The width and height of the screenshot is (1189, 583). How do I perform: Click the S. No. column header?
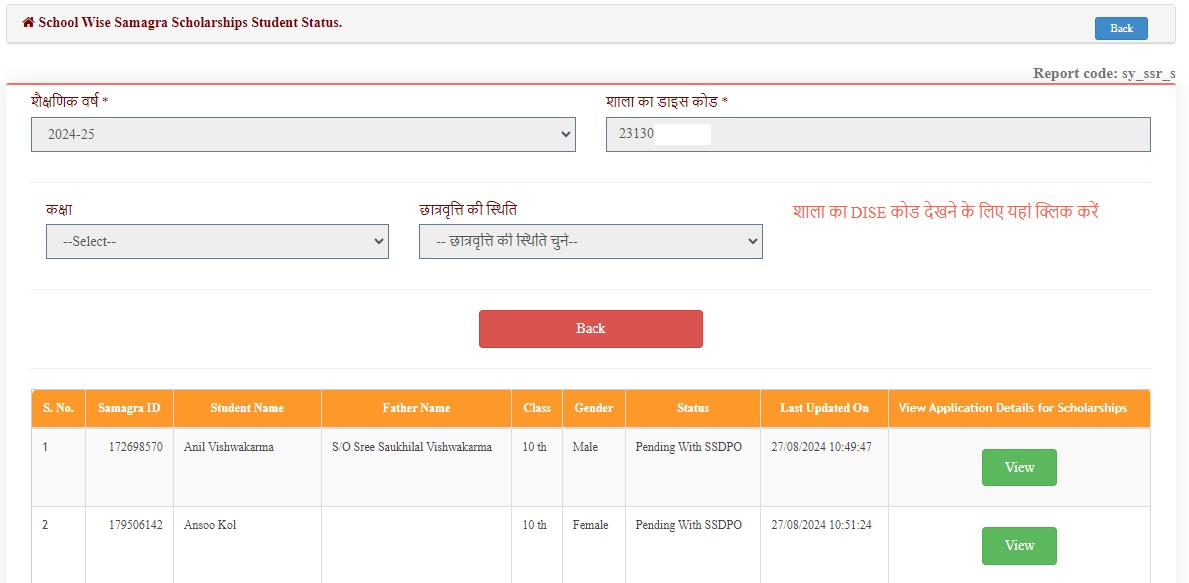58,408
